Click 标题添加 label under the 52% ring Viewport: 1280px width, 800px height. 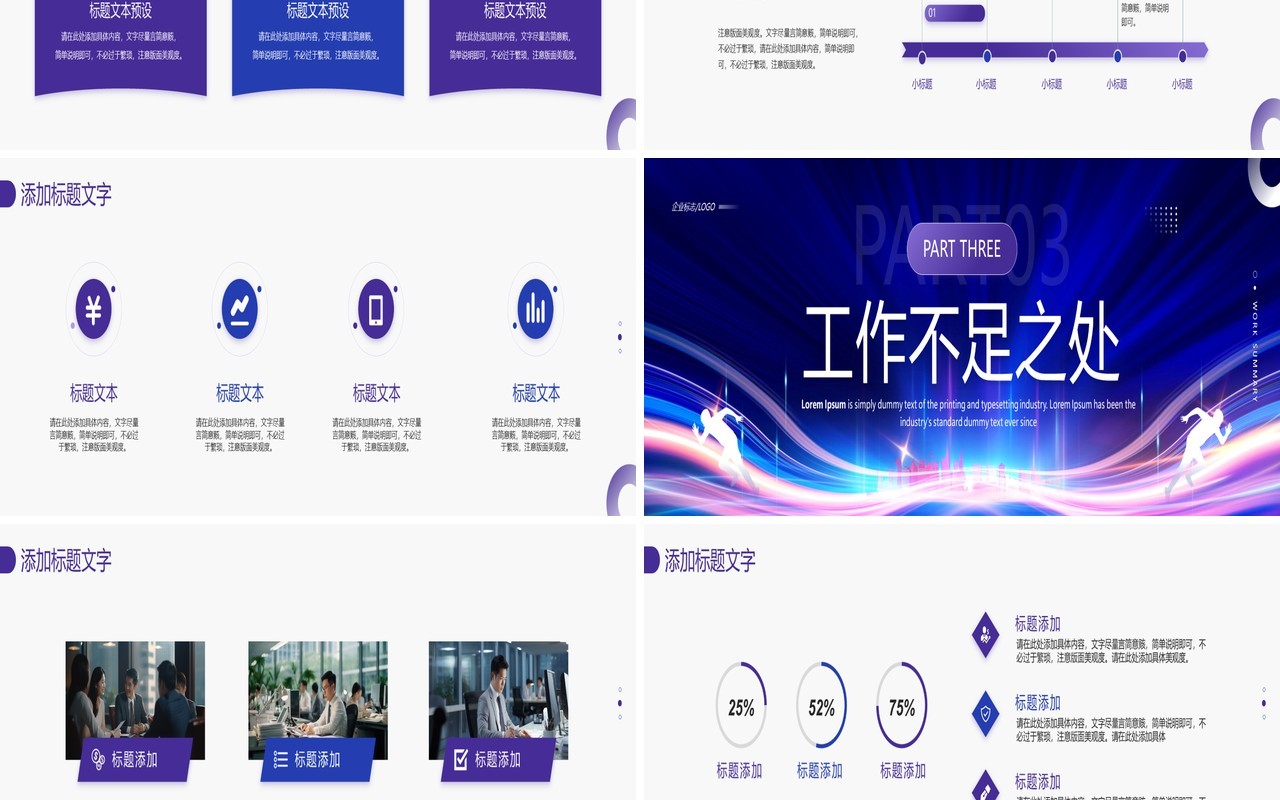click(x=819, y=771)
